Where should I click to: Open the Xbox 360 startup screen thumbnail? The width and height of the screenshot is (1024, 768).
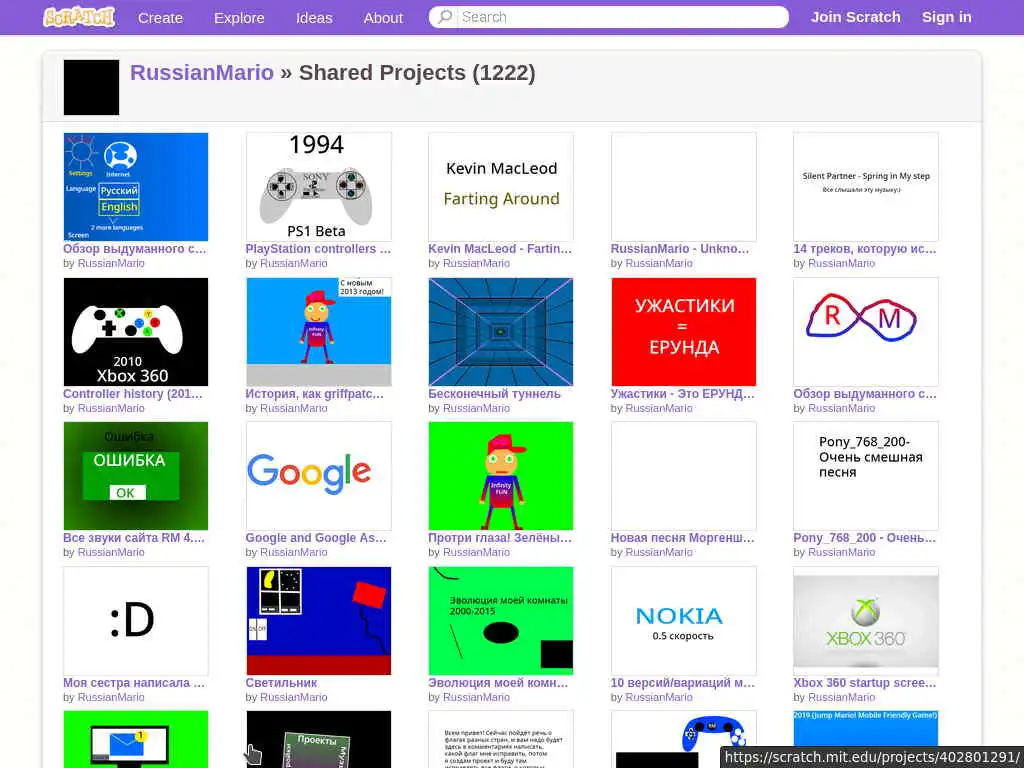[x=866, y=621]
